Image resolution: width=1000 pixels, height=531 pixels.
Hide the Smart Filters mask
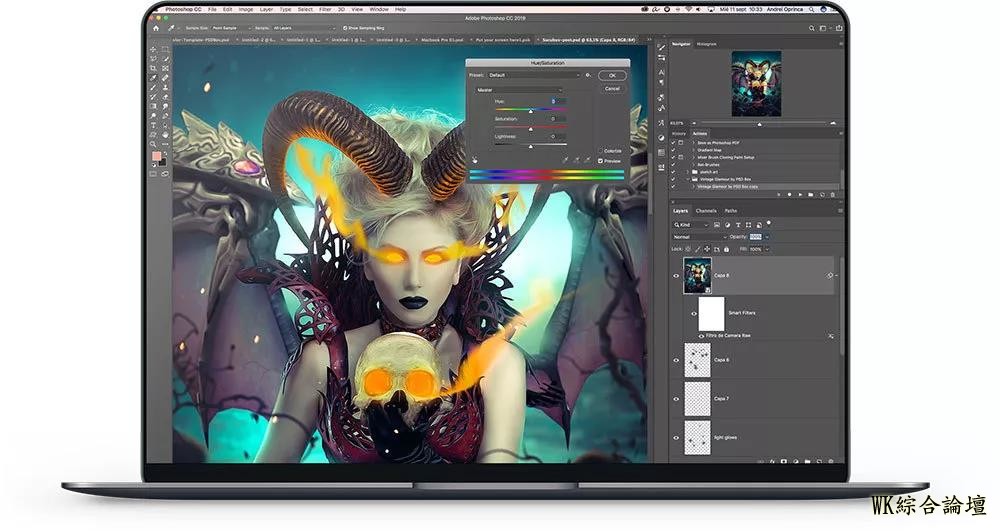pyautogui.click(x=694, y=314)
